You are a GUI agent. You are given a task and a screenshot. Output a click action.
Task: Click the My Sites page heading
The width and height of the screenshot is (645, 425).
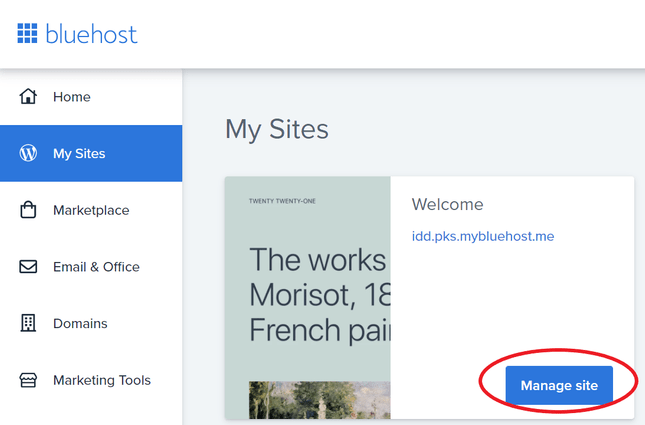coord(276,129)
